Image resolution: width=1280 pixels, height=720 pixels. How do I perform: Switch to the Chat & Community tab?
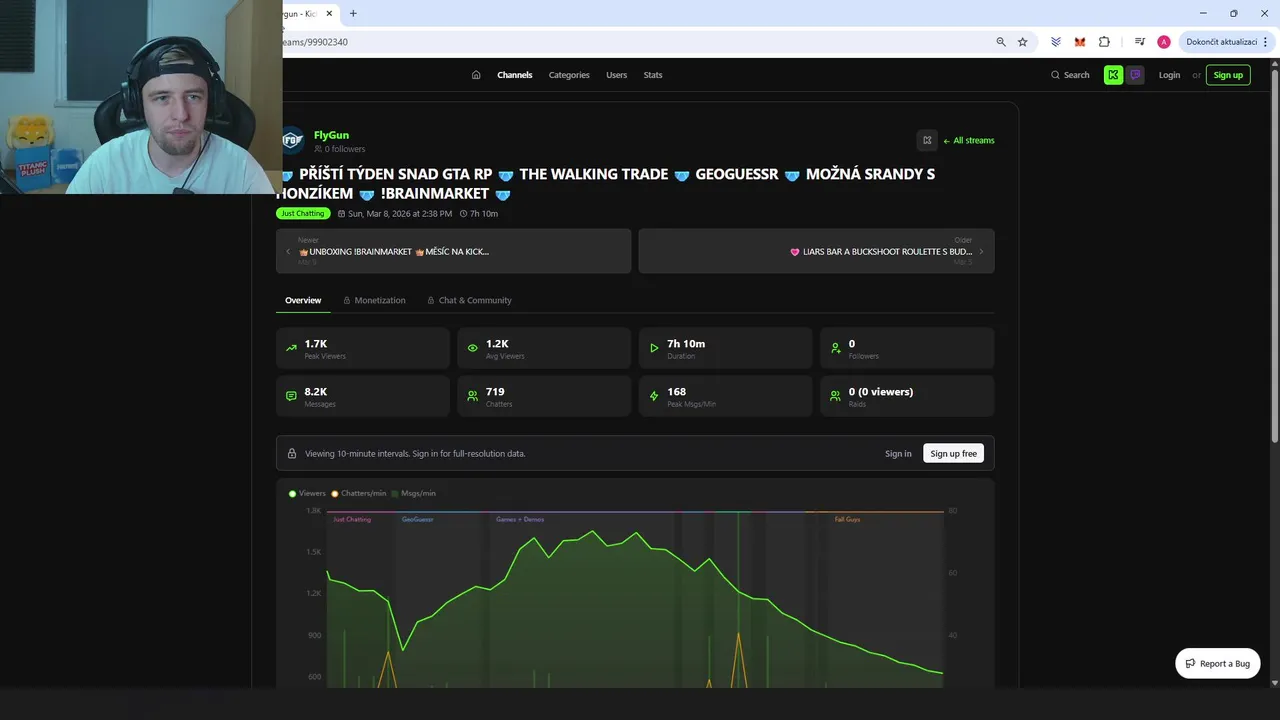click(469, 300)
